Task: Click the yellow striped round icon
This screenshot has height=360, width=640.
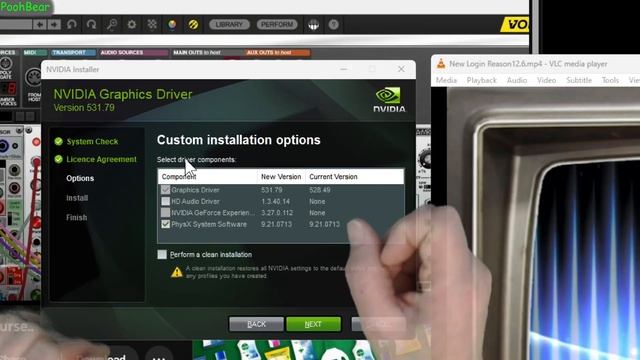Action: (193, 24)
